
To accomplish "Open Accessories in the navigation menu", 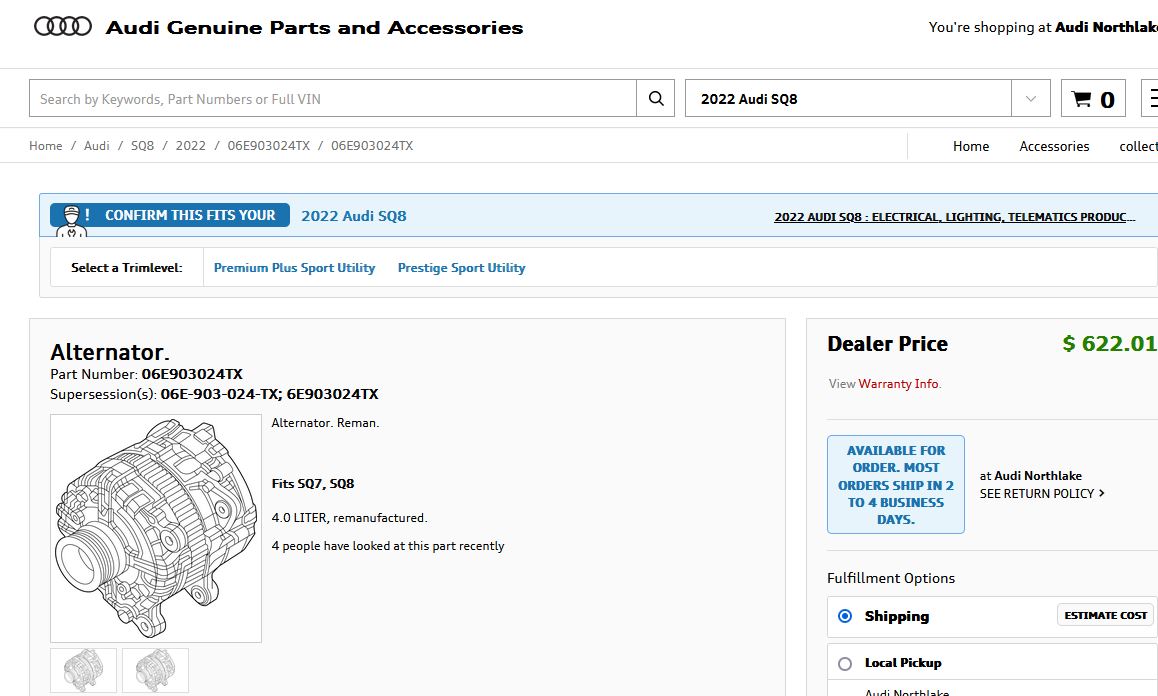I will click(x=1054, y=146).
